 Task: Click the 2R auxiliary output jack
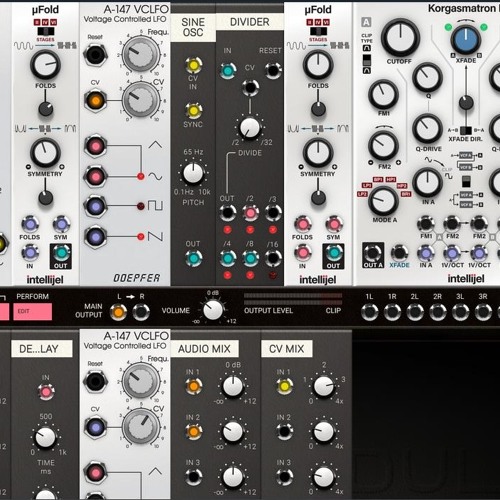click(x=438, y=312)
